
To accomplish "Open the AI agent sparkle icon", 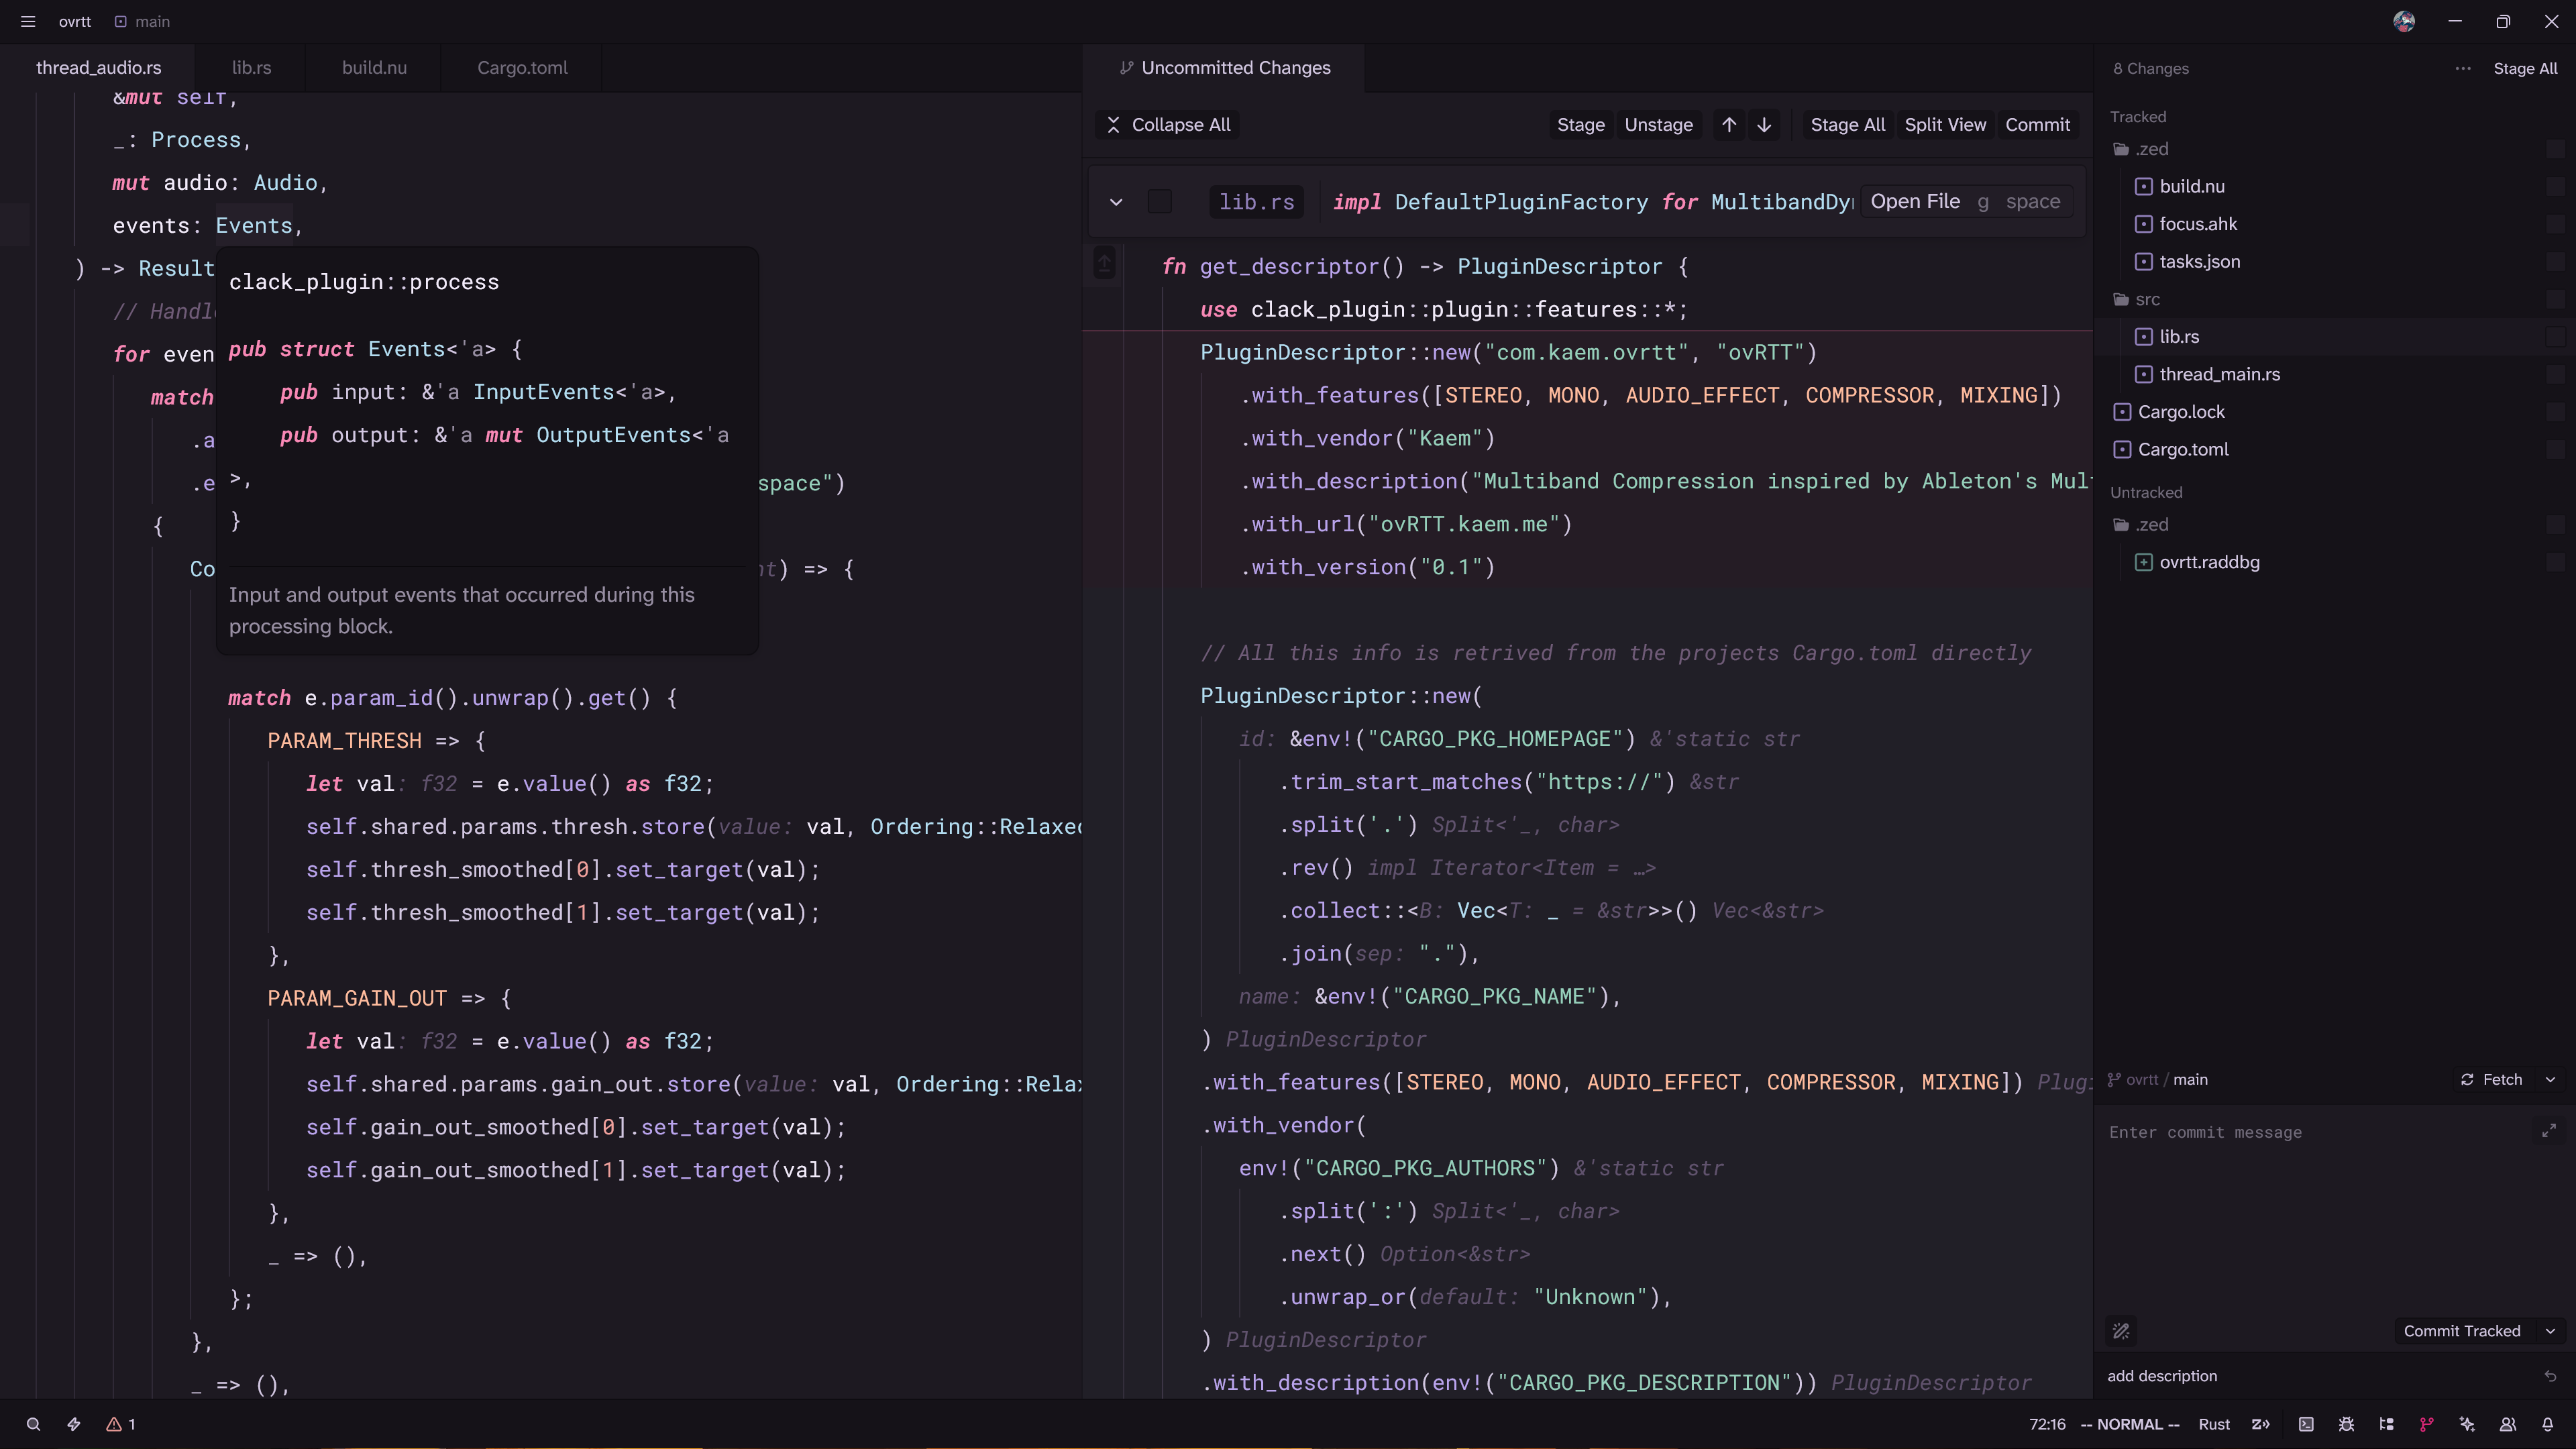I will tap(2467, 1424).
